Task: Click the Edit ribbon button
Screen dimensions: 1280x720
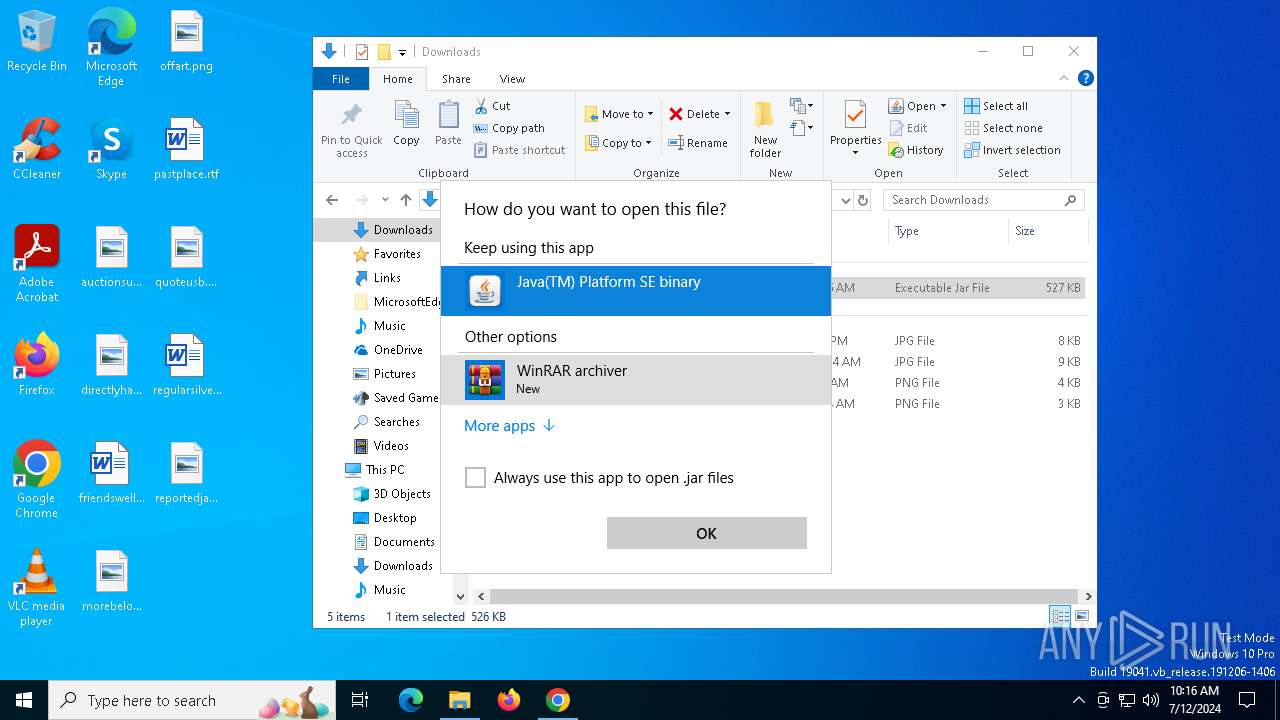Action: 908,128
